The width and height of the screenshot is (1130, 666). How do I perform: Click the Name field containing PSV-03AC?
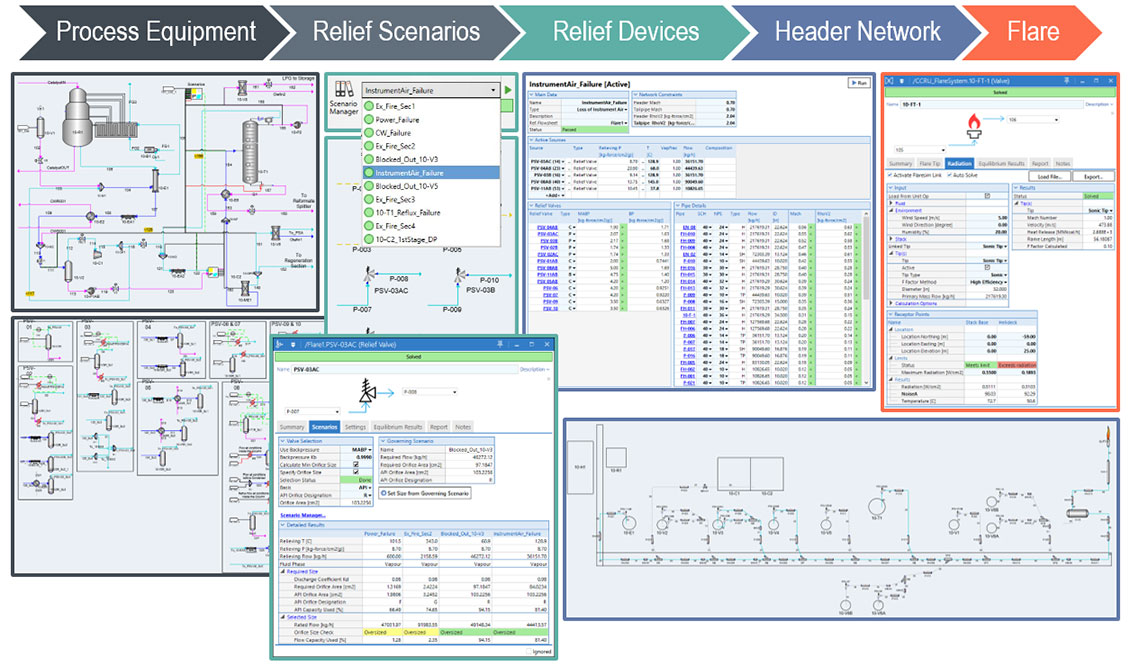tap(404, 369)
